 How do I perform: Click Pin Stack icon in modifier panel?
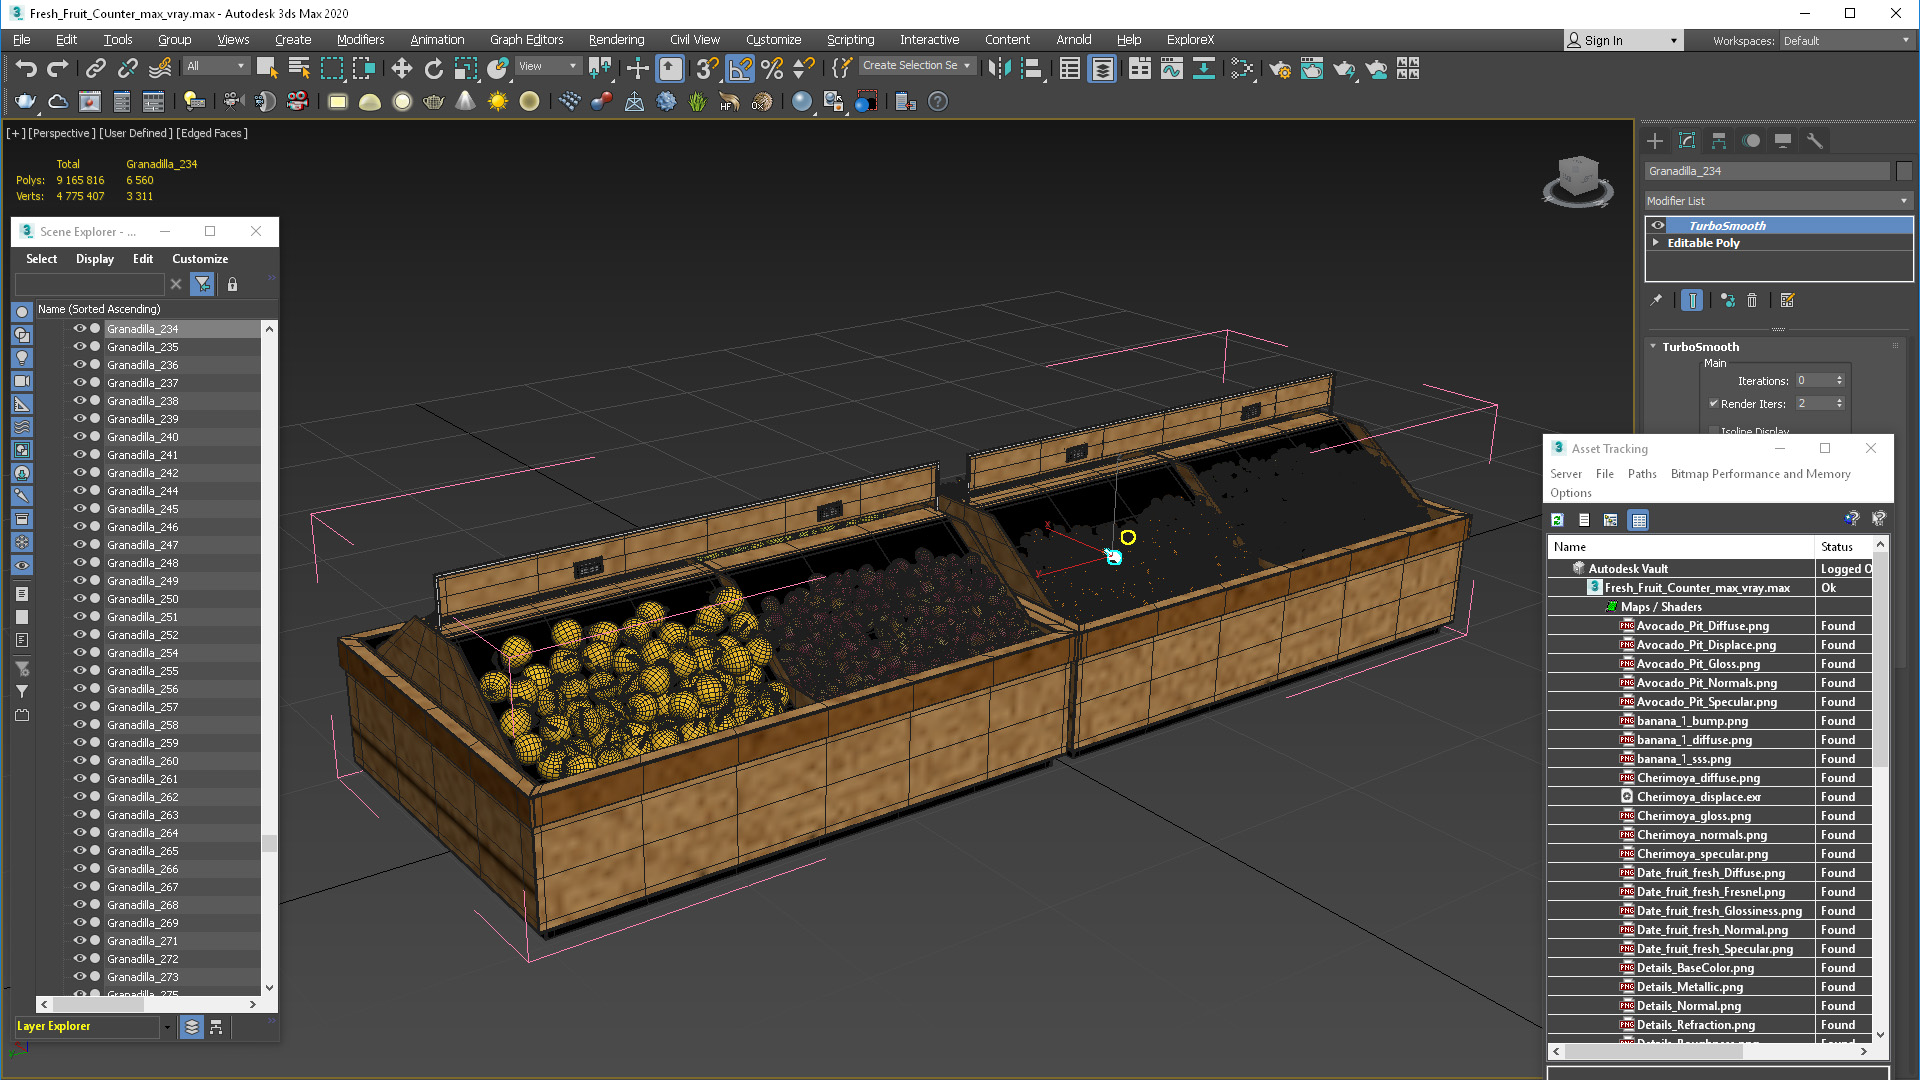click(x=1656, y=300)
